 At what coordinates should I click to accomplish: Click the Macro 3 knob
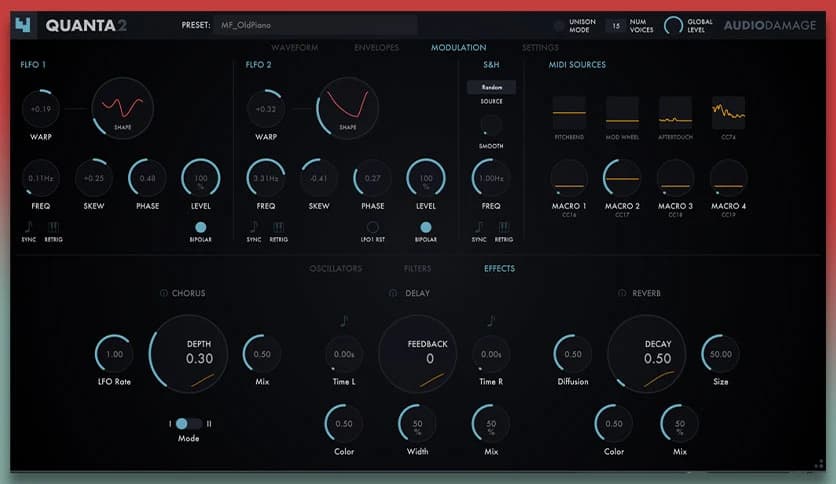676,178
